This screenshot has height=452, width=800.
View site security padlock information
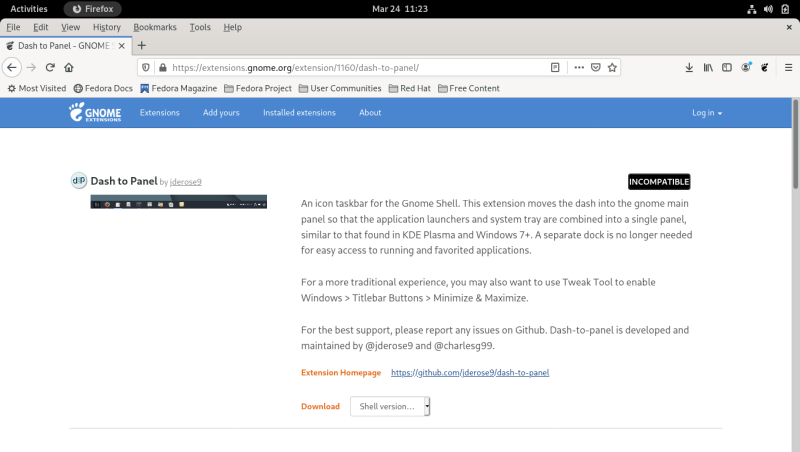tap(163, 67)
